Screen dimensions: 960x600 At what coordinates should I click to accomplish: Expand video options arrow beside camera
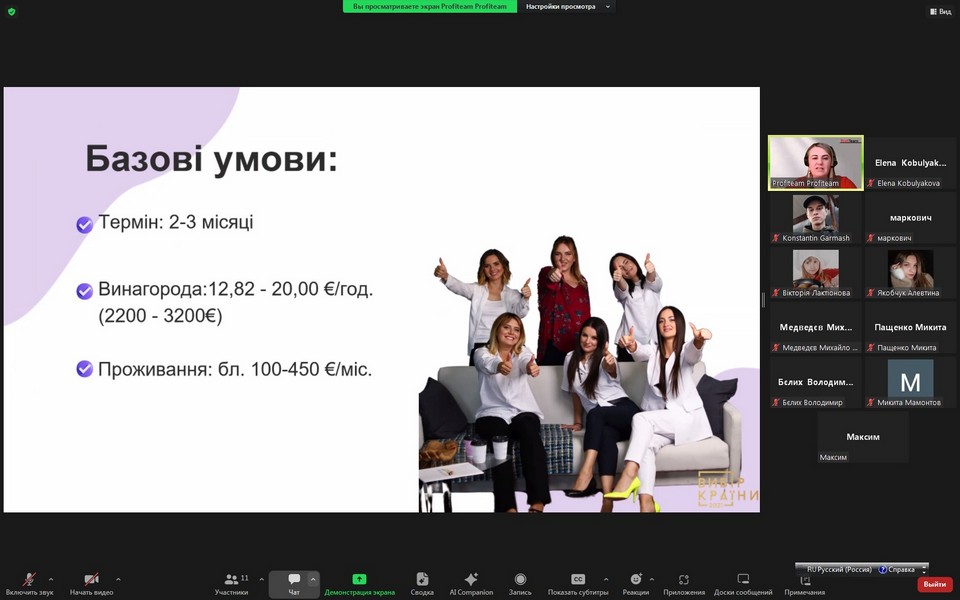pos(118,579)
